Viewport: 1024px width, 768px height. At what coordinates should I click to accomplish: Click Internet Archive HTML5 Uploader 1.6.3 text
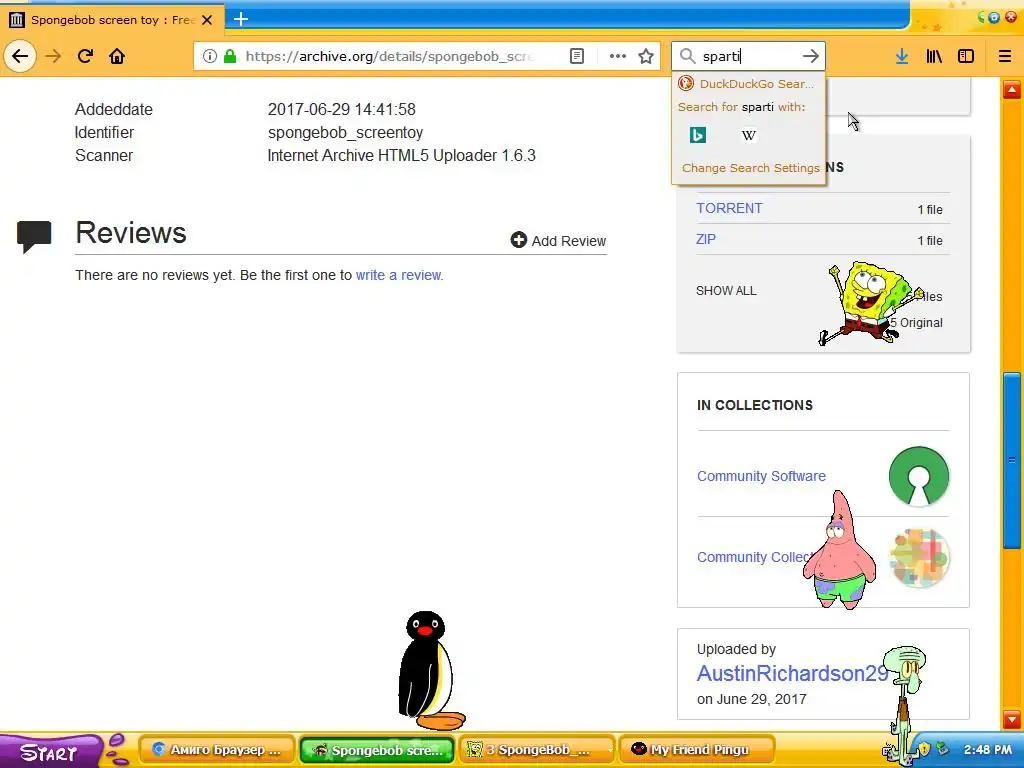coord(402,155)
